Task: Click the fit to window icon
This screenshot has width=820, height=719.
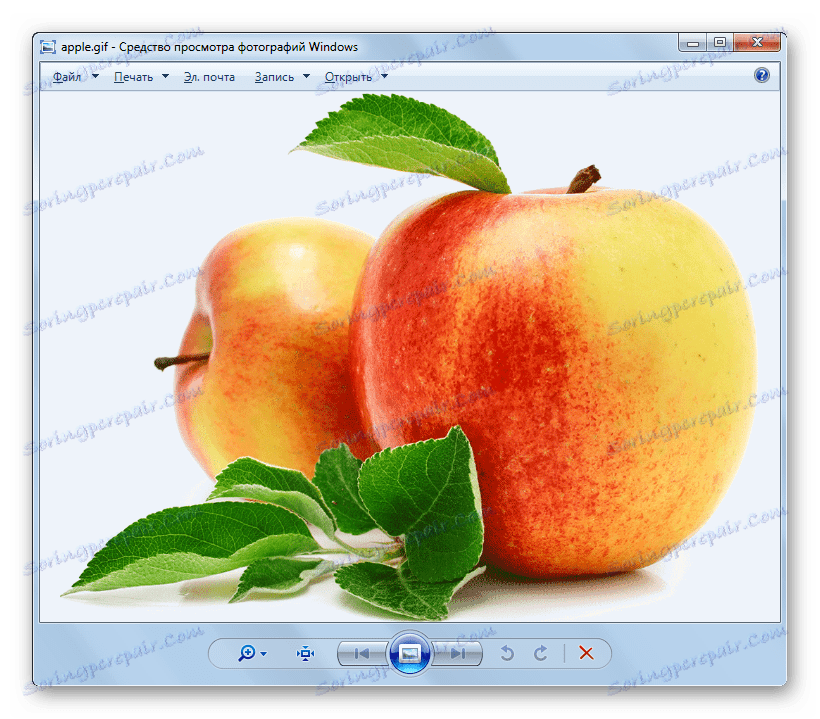Action: click(305, 654)
